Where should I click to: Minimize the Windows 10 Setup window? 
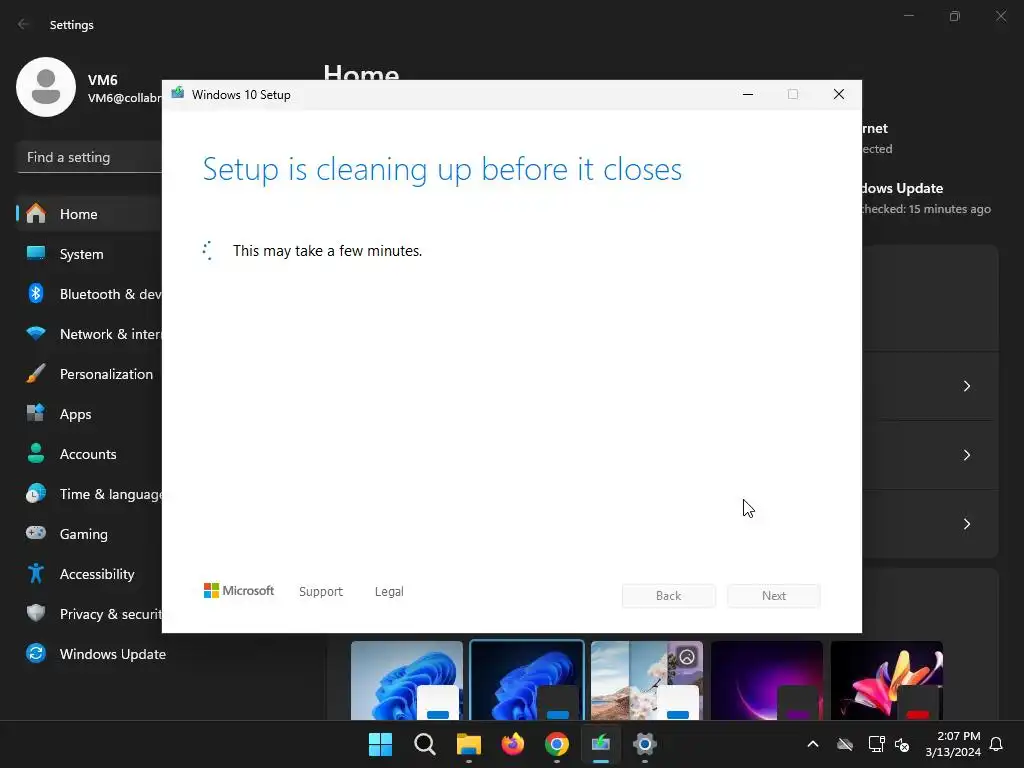coord(748,95)
